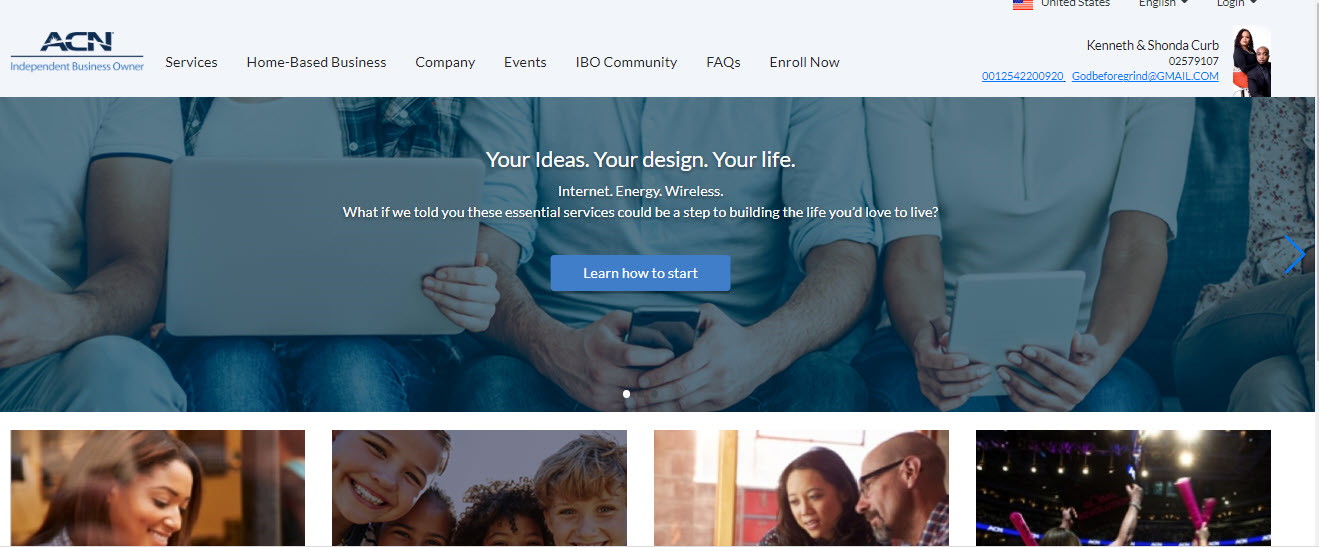Visit the FAQs page
1319x548 pixels.
723,62
